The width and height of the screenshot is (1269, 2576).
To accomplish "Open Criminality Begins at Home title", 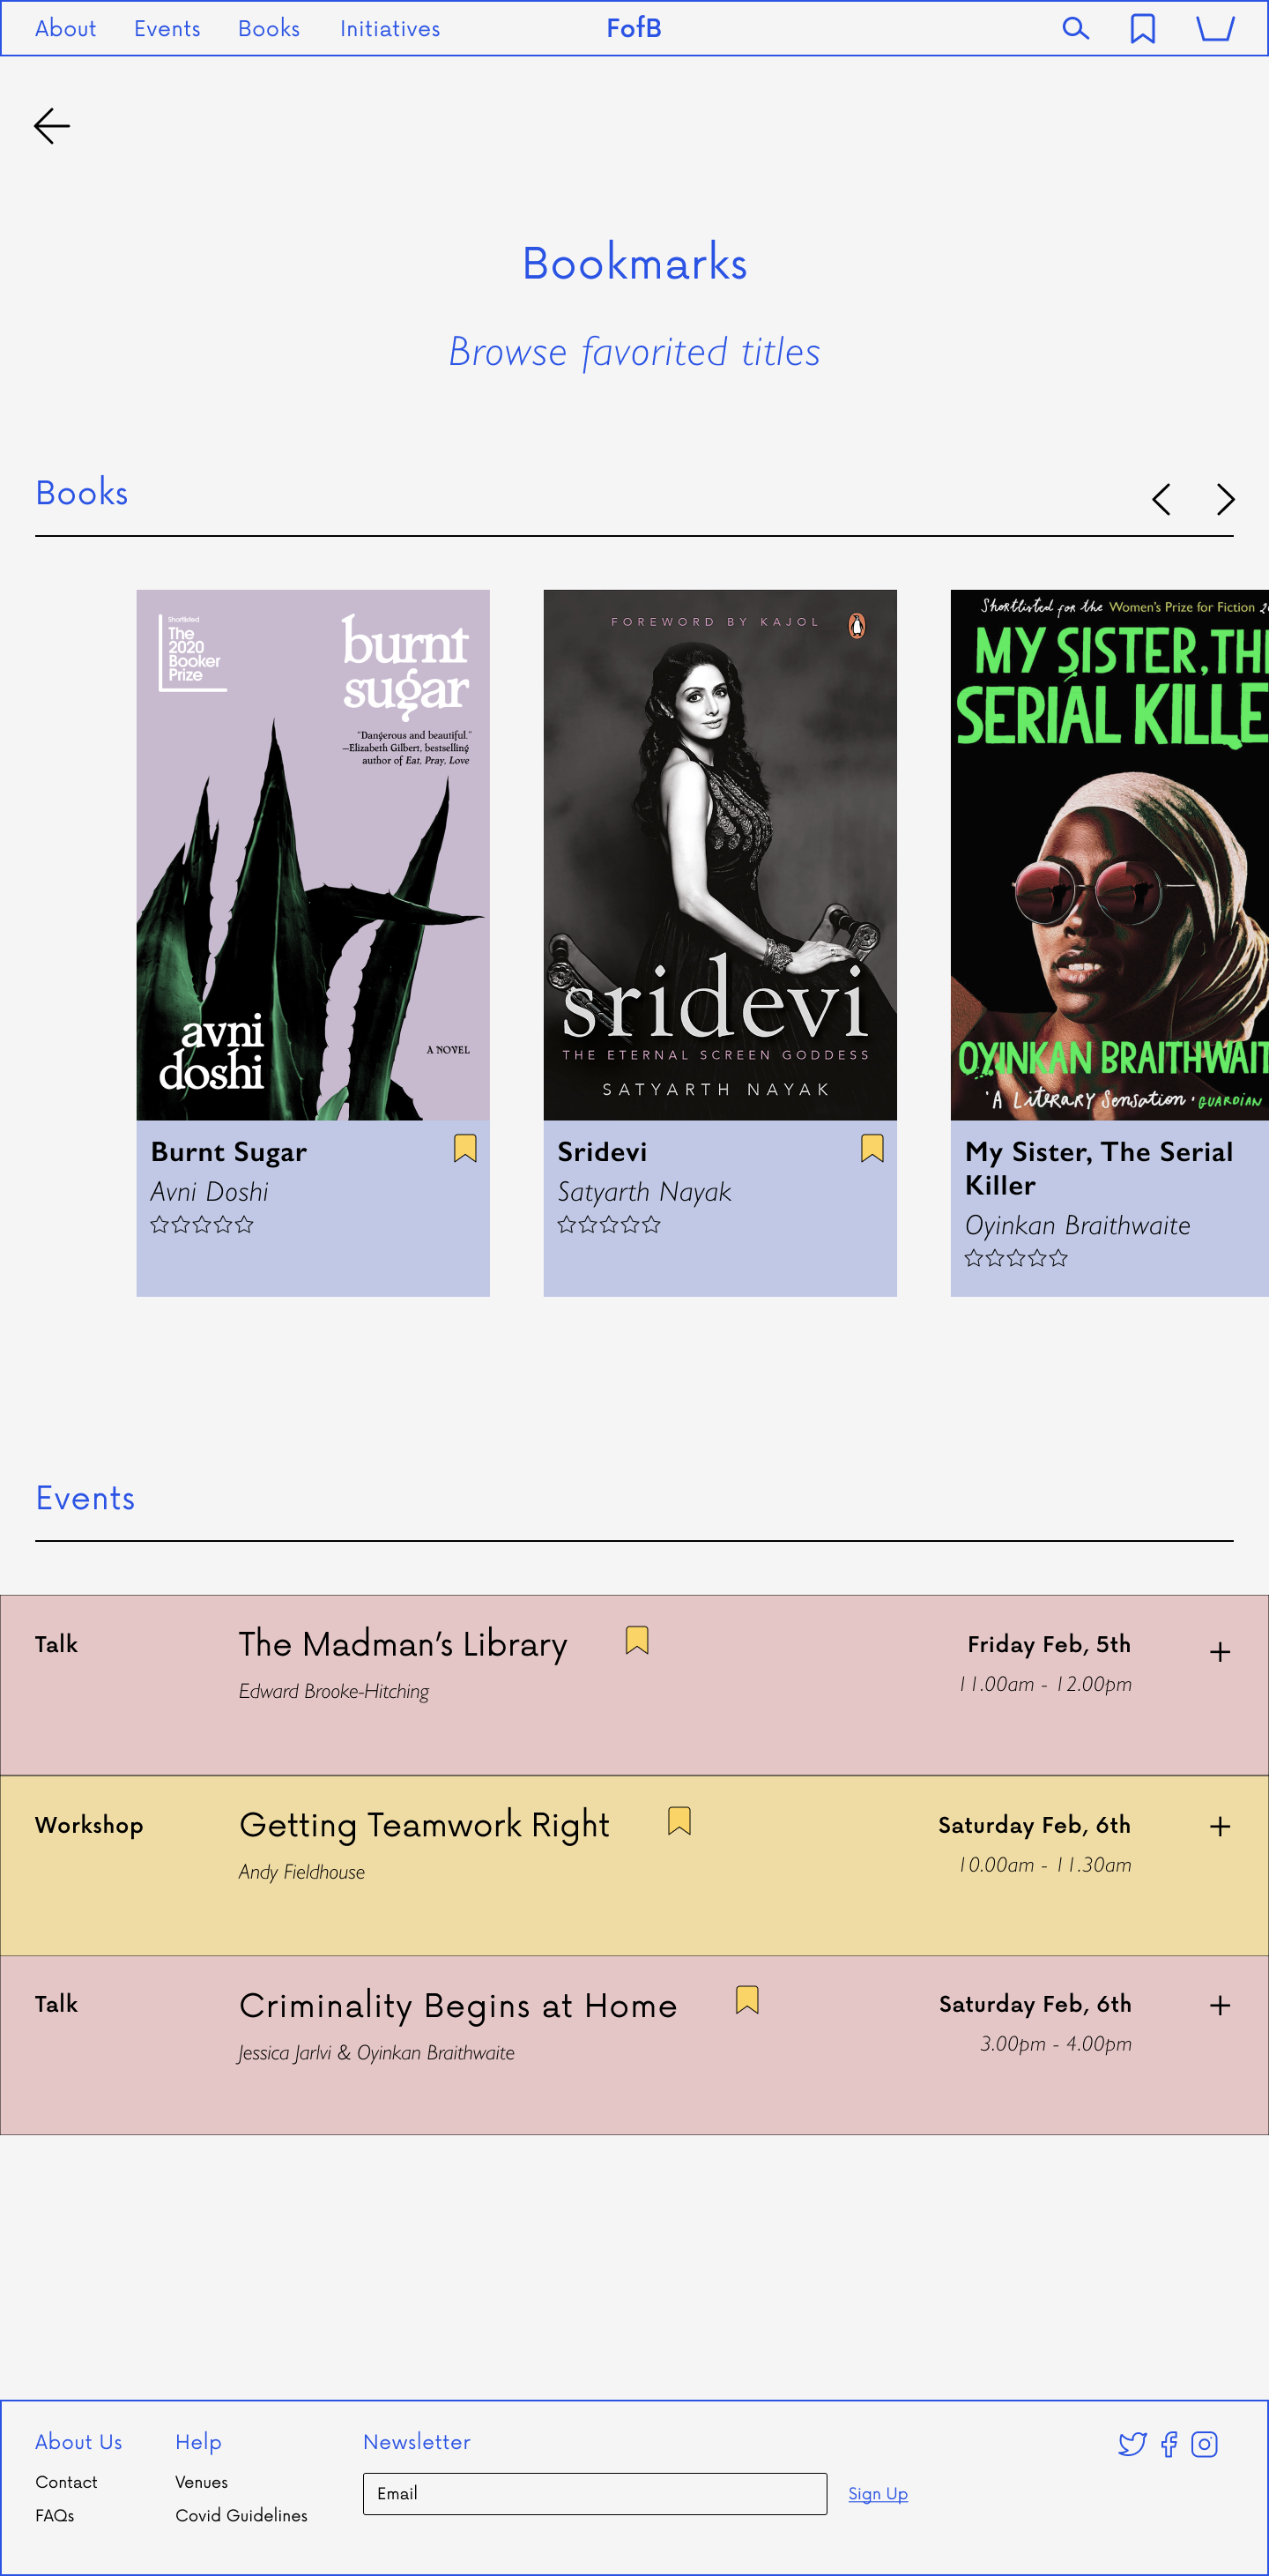I will point(458,2005).
